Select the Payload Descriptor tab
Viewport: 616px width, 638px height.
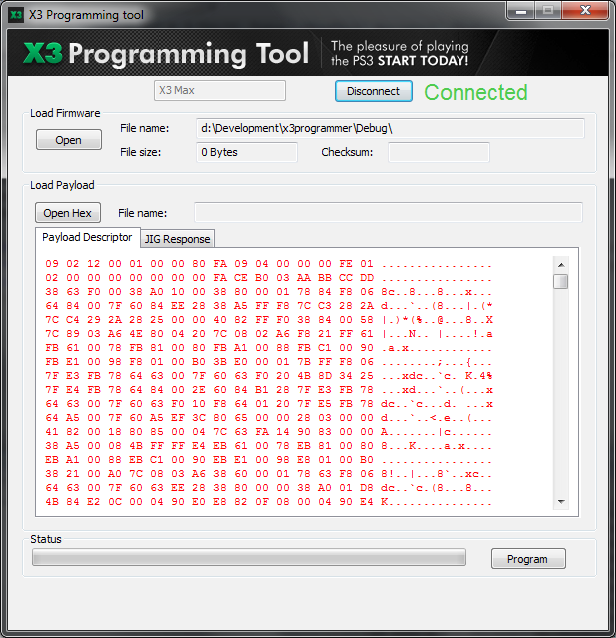87,237
